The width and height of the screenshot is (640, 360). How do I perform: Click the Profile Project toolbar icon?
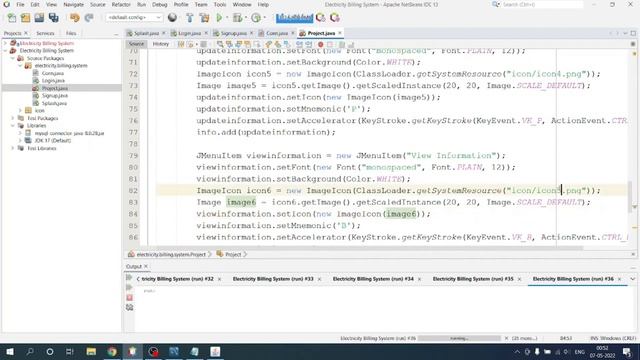(x=256, y=18)
